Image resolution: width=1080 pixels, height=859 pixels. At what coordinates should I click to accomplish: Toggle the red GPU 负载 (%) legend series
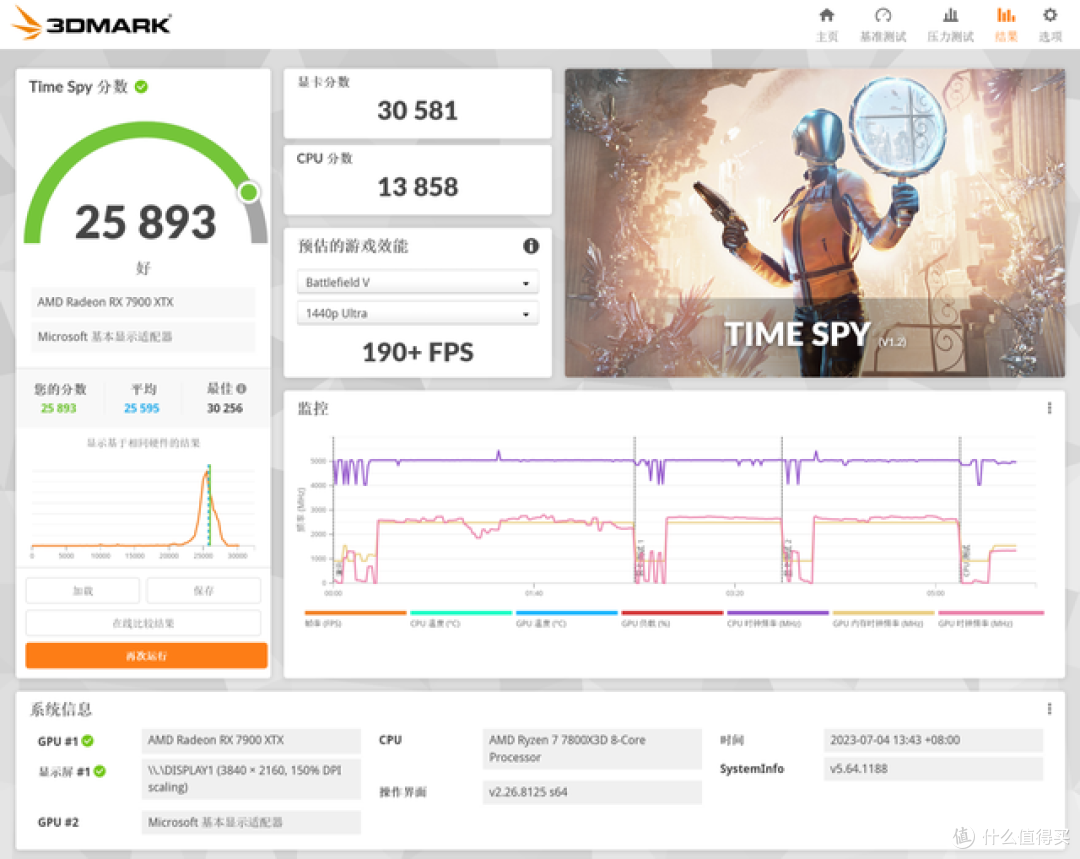(672, 619)
